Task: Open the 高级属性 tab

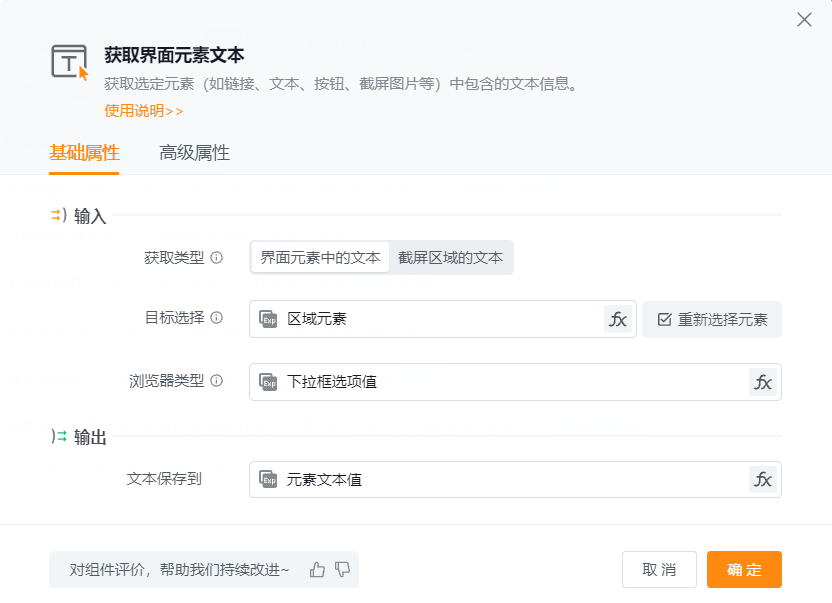Action: pyautogui.click(x=194, y=154)
